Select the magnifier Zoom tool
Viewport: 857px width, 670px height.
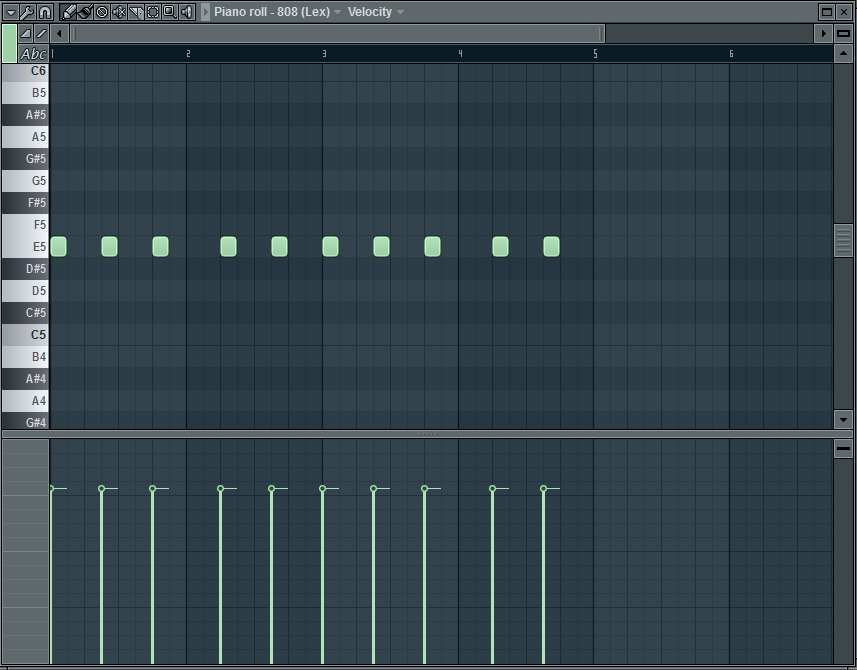169,11
